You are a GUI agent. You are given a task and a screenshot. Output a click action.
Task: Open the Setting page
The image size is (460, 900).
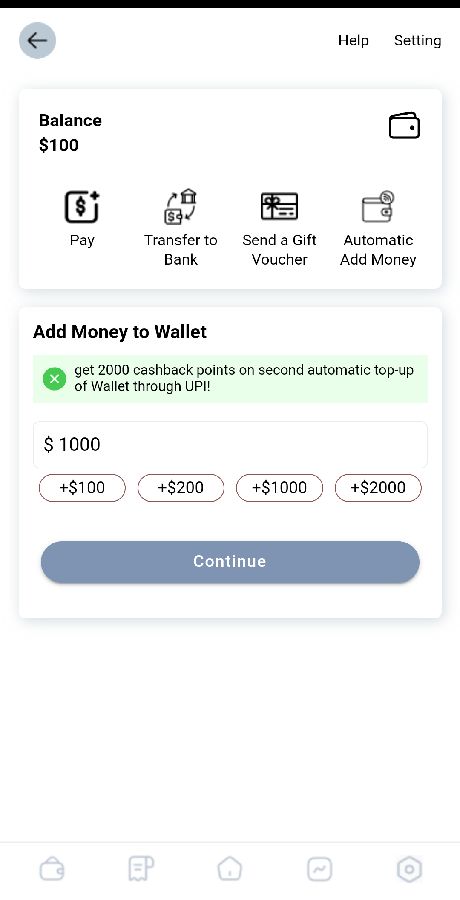click(x=417, y=41)
